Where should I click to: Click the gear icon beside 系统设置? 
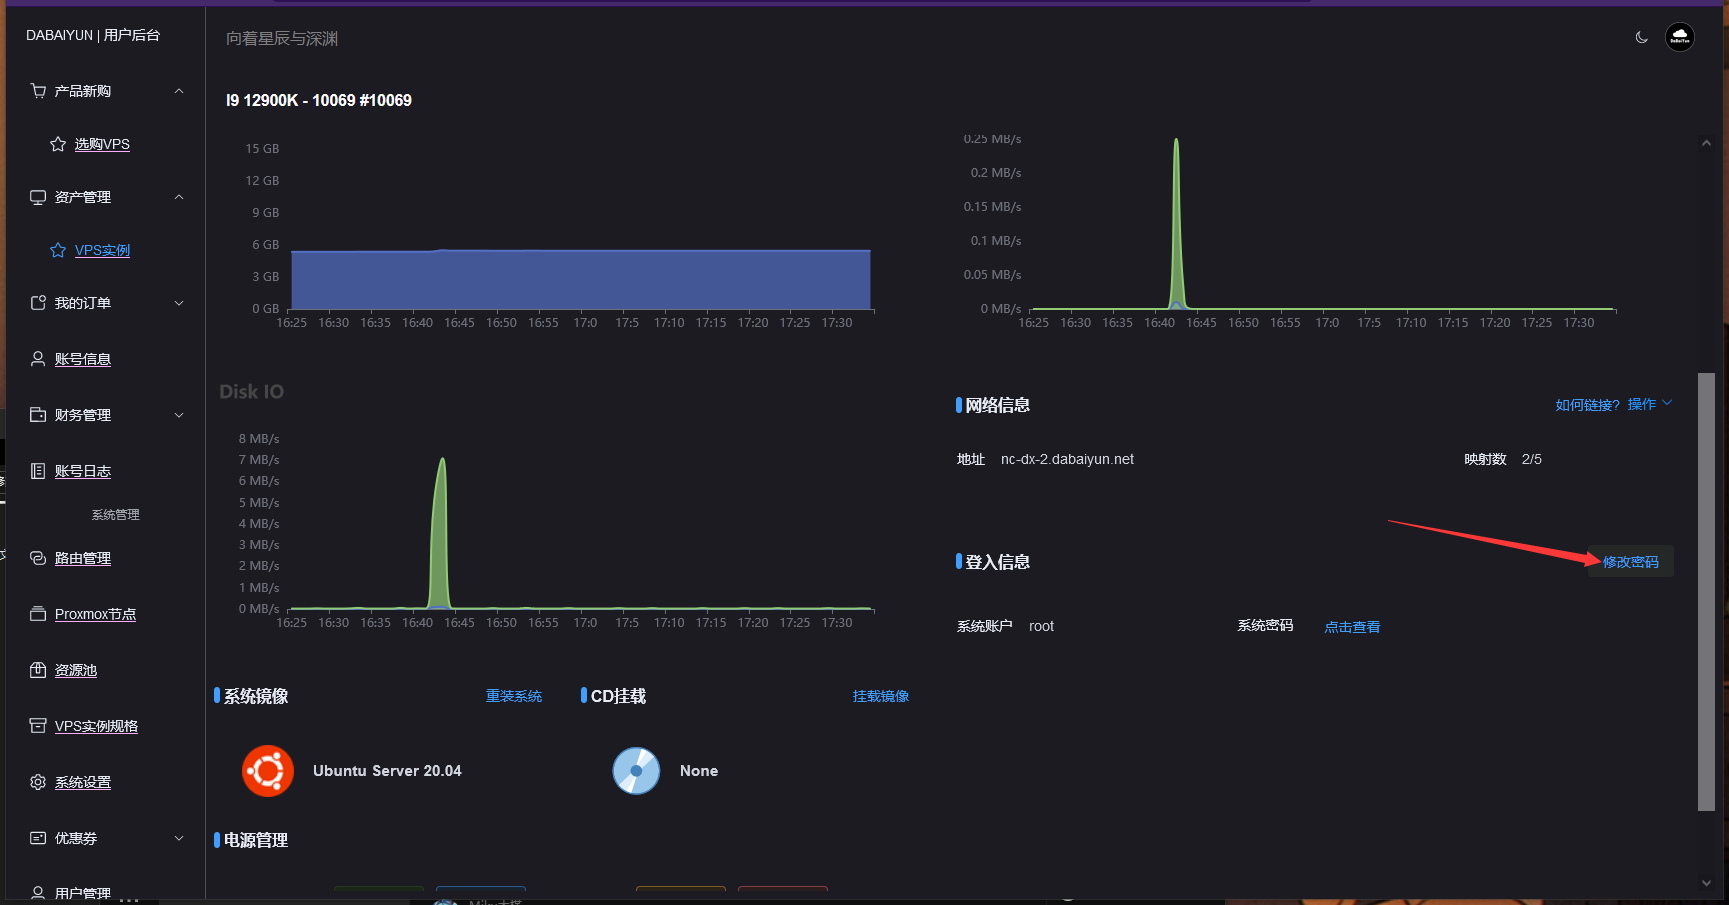point(38,782)
